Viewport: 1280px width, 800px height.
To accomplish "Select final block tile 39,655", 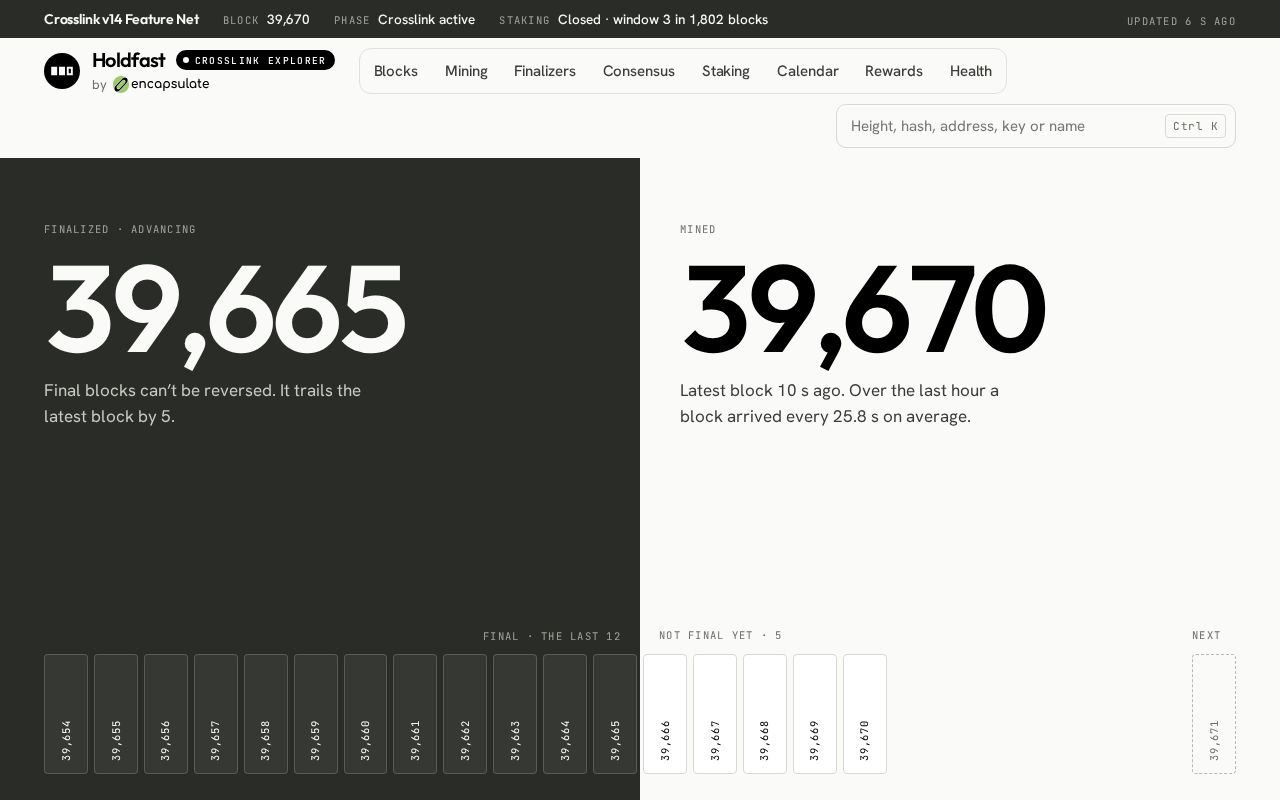I will 116,714.
